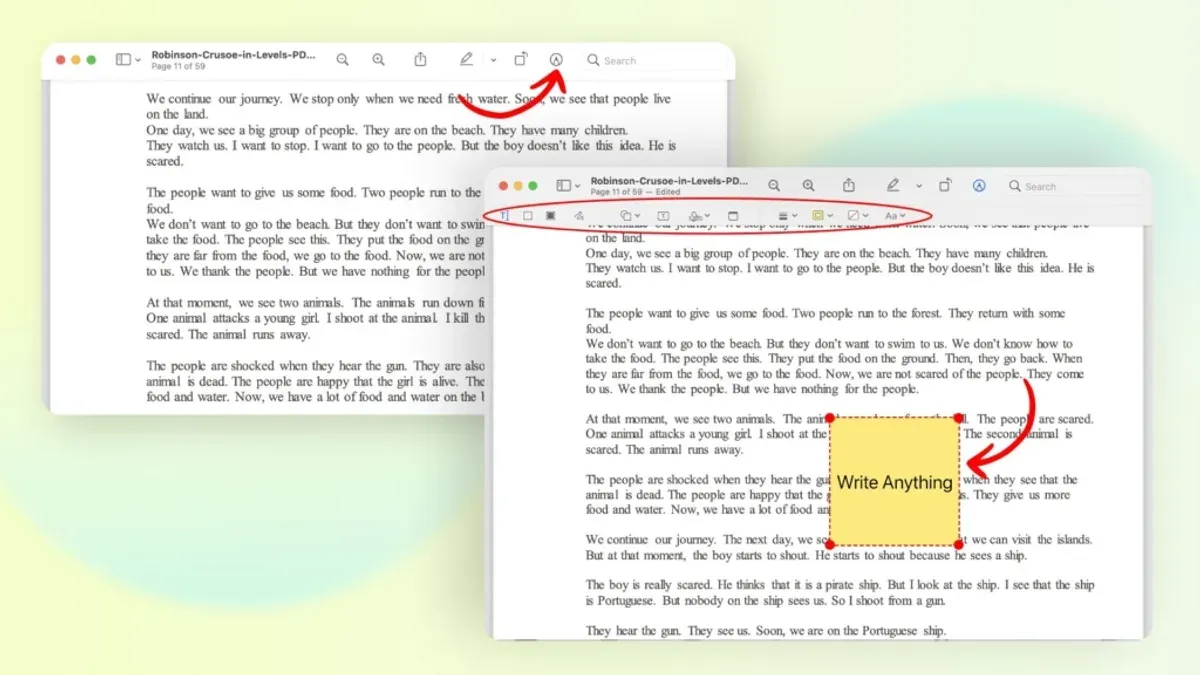The width and height of the screenshot is (1200, 675).
Task: Click the document title in the back window
Action: tap(233, 55)
